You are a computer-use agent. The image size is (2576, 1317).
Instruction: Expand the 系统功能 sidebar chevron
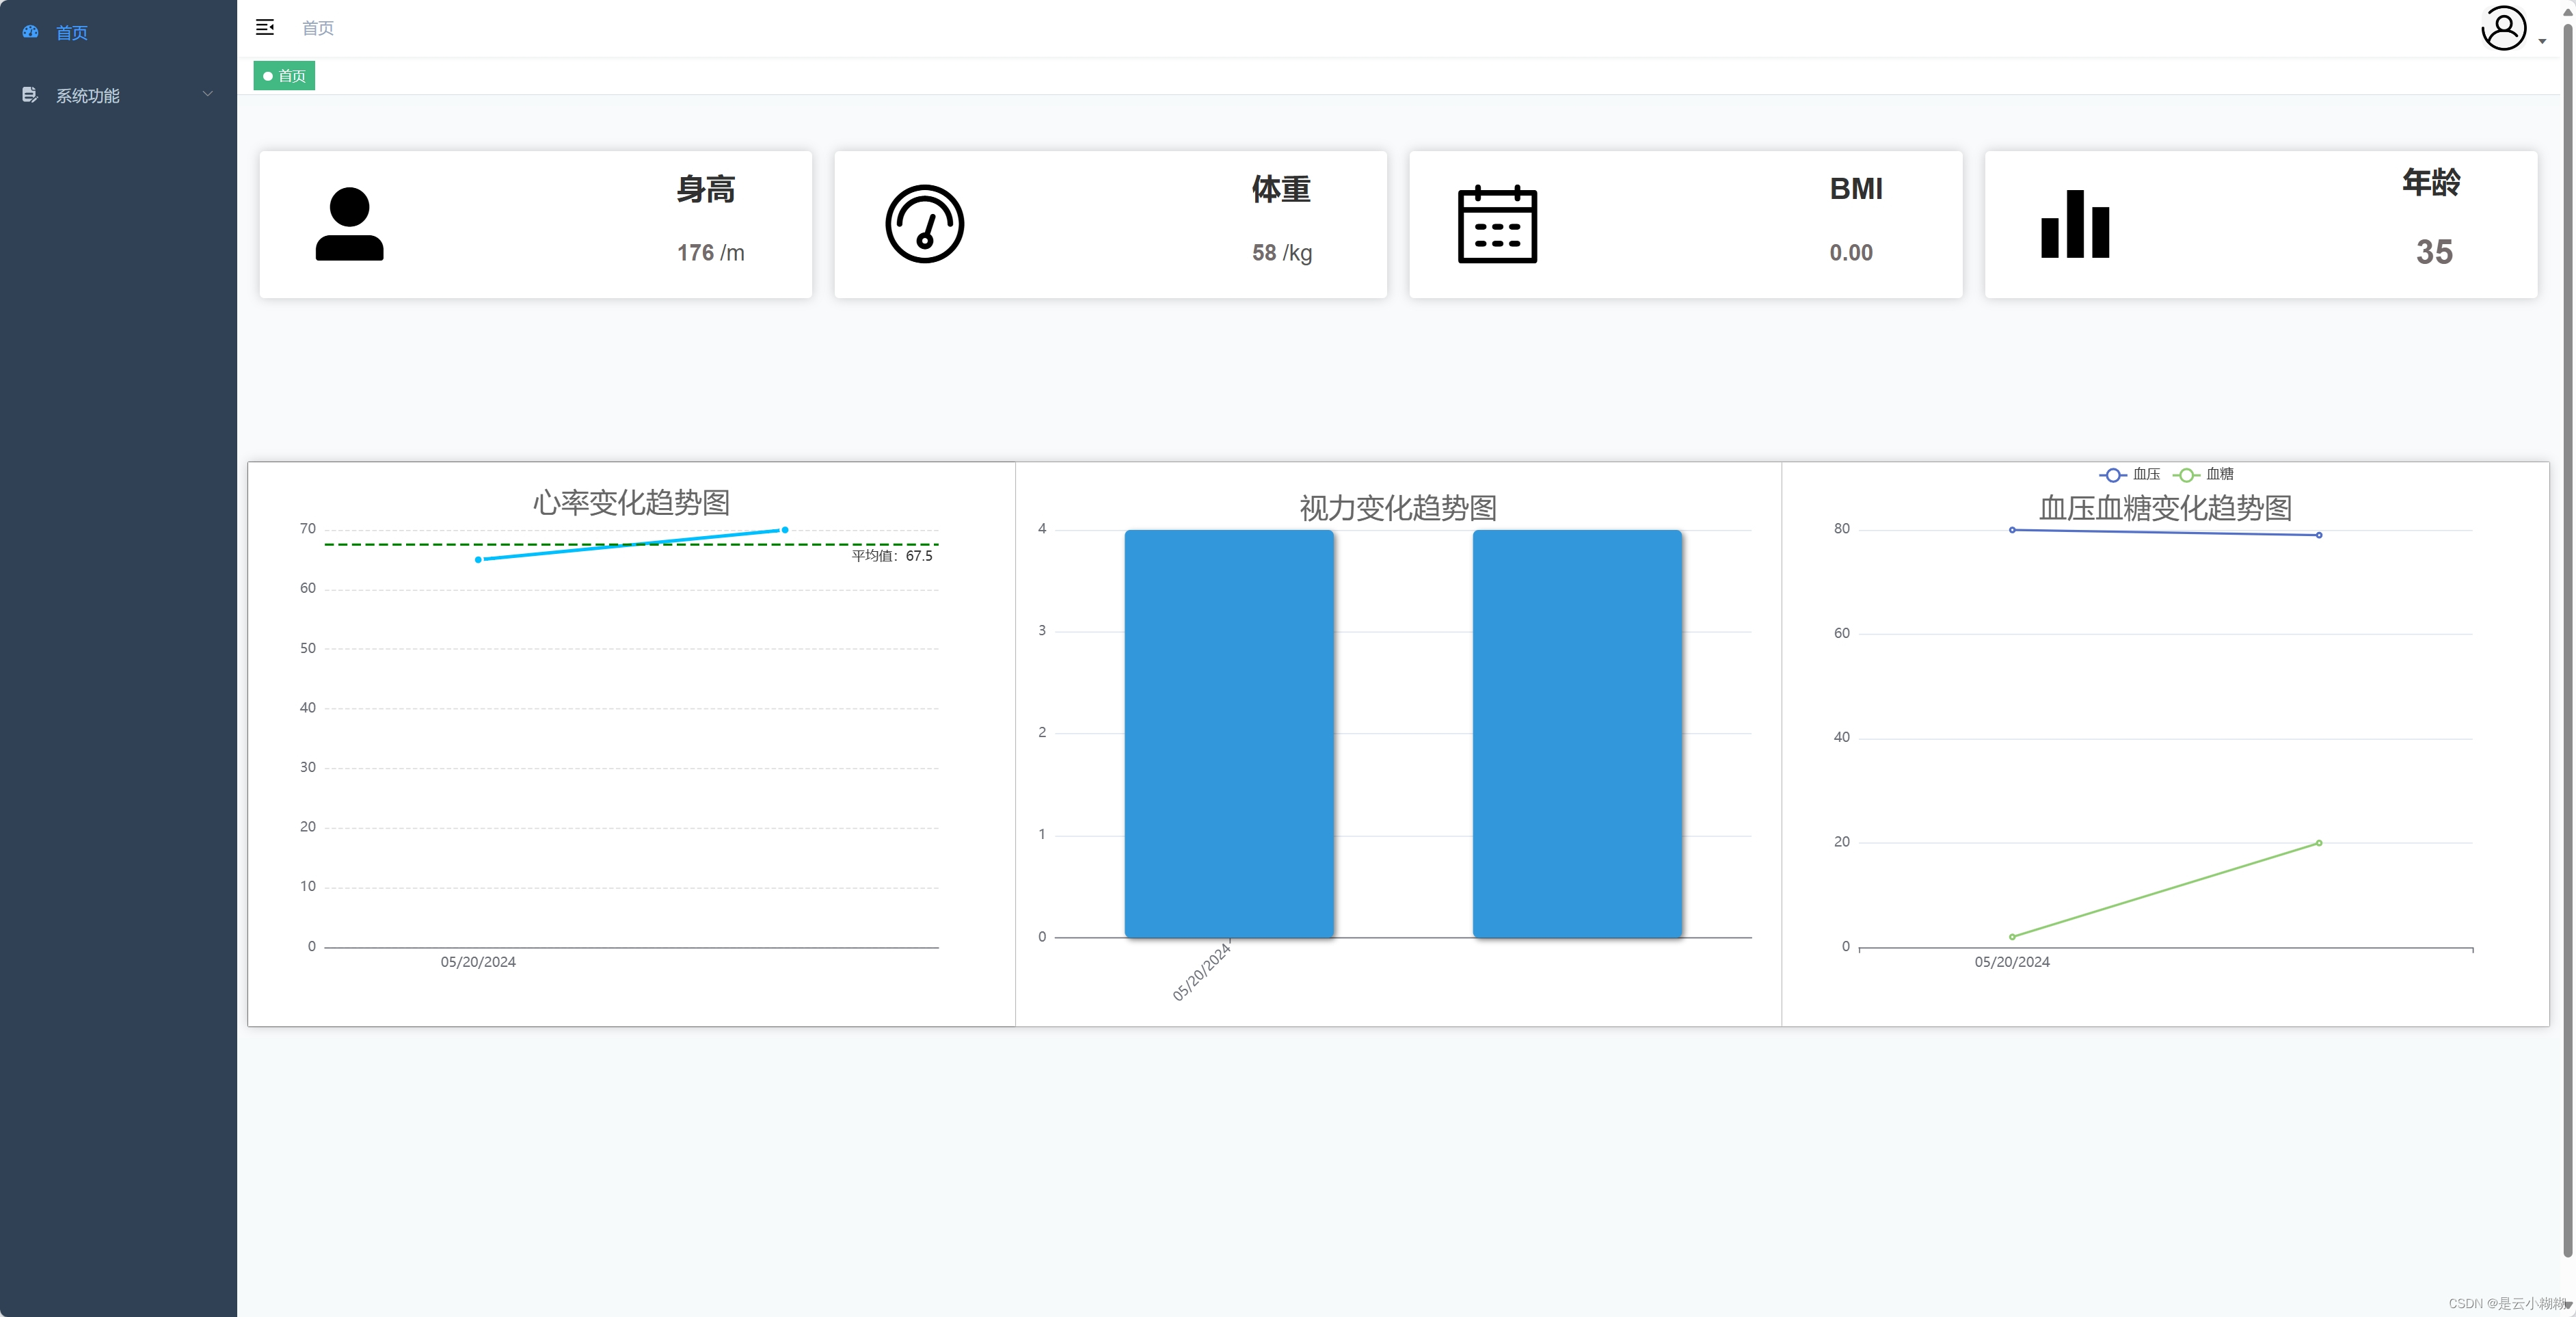point(208,94)
